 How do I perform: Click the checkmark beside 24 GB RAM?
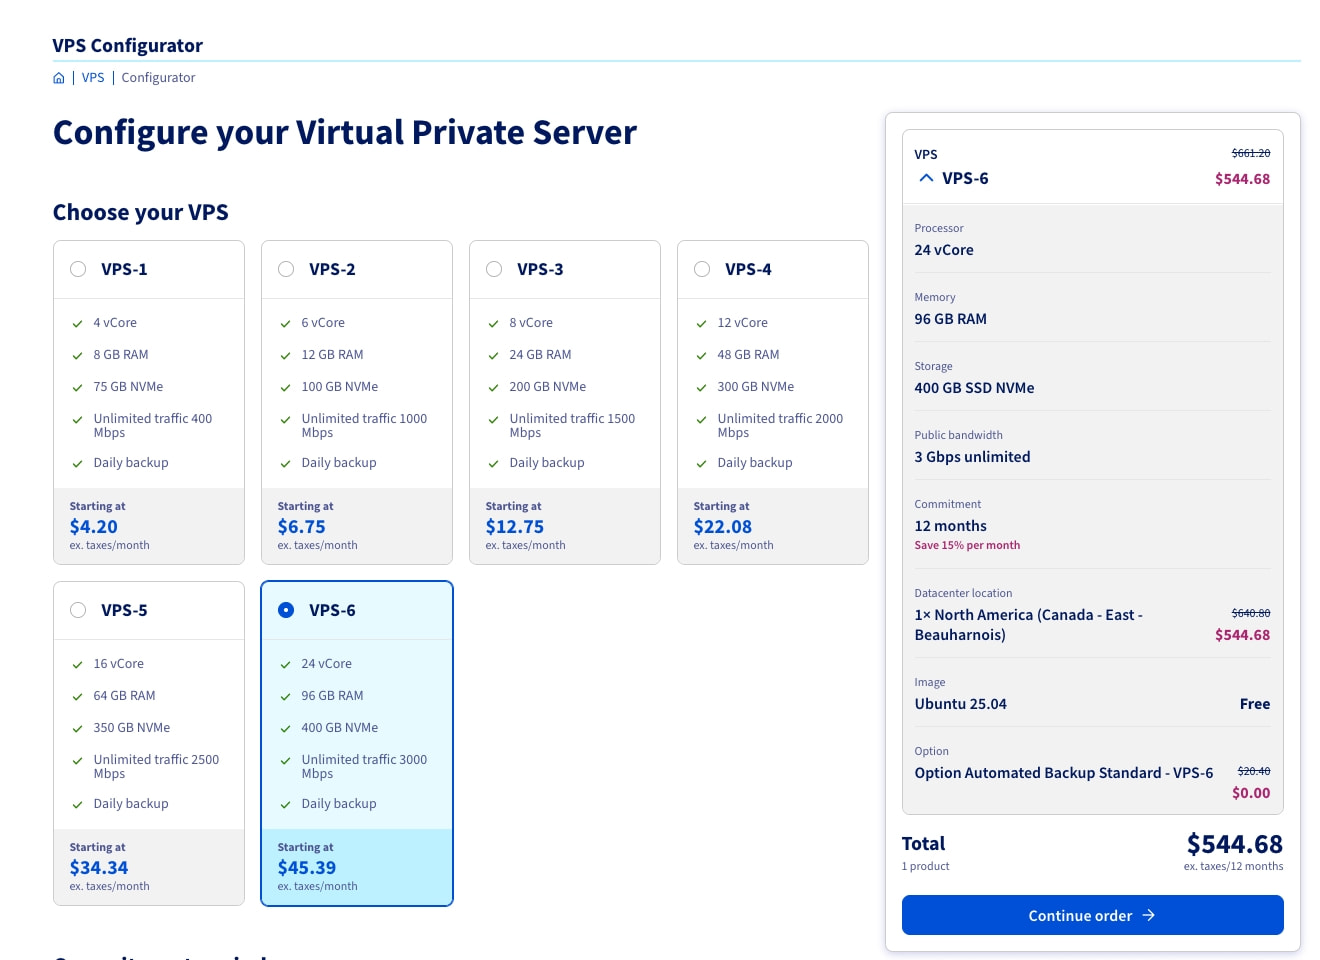[493, 356]
